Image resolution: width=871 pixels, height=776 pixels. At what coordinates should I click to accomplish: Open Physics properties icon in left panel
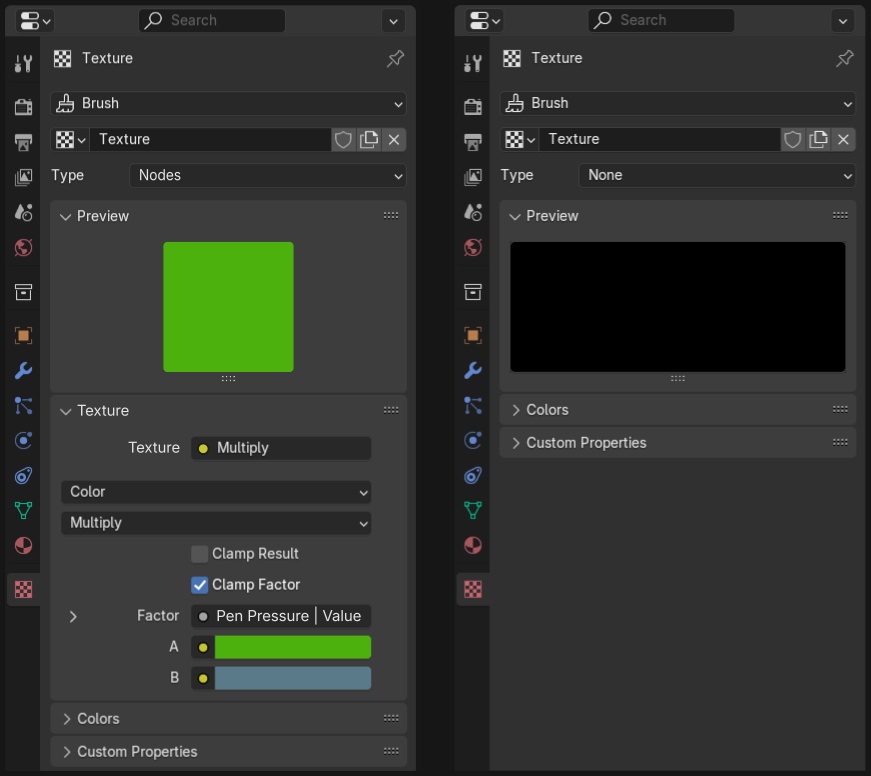tap(23, 440)
